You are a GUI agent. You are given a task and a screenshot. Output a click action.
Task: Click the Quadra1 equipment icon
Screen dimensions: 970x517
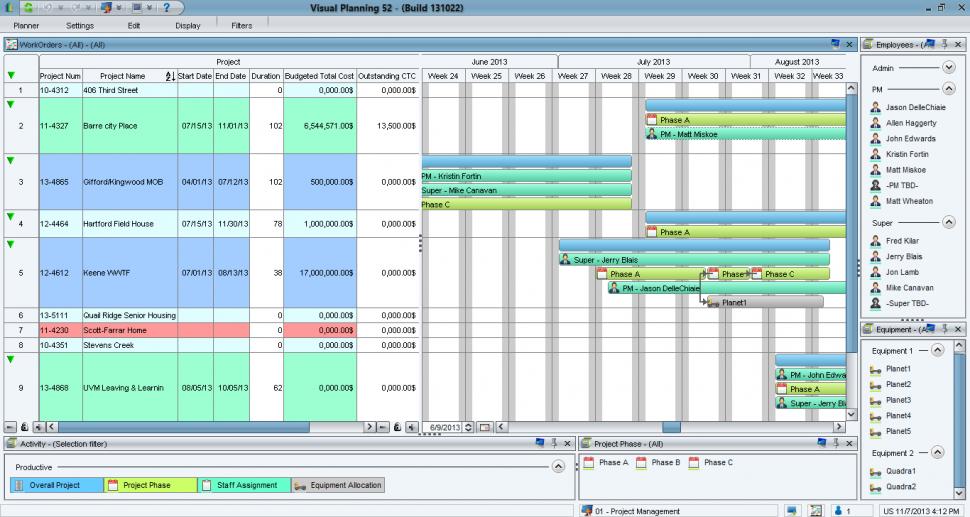pyautogui.click(x=876, y=471)
